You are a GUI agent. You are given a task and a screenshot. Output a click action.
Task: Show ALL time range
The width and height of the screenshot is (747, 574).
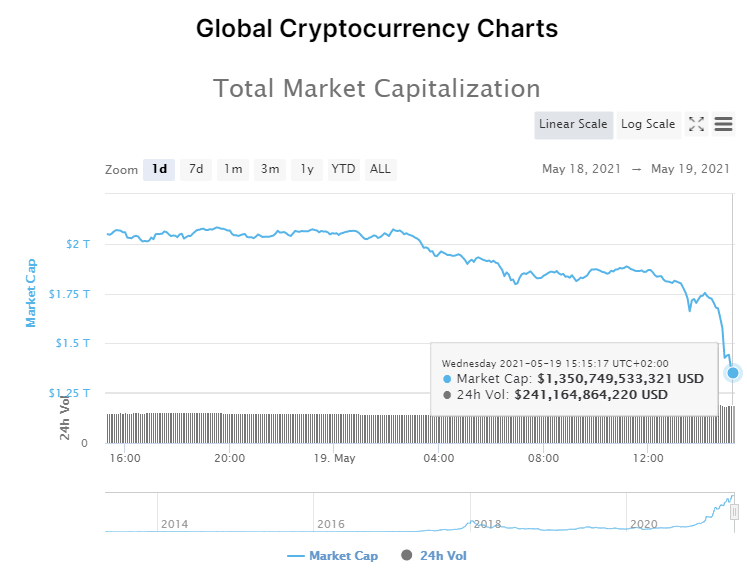coord(380,170)
